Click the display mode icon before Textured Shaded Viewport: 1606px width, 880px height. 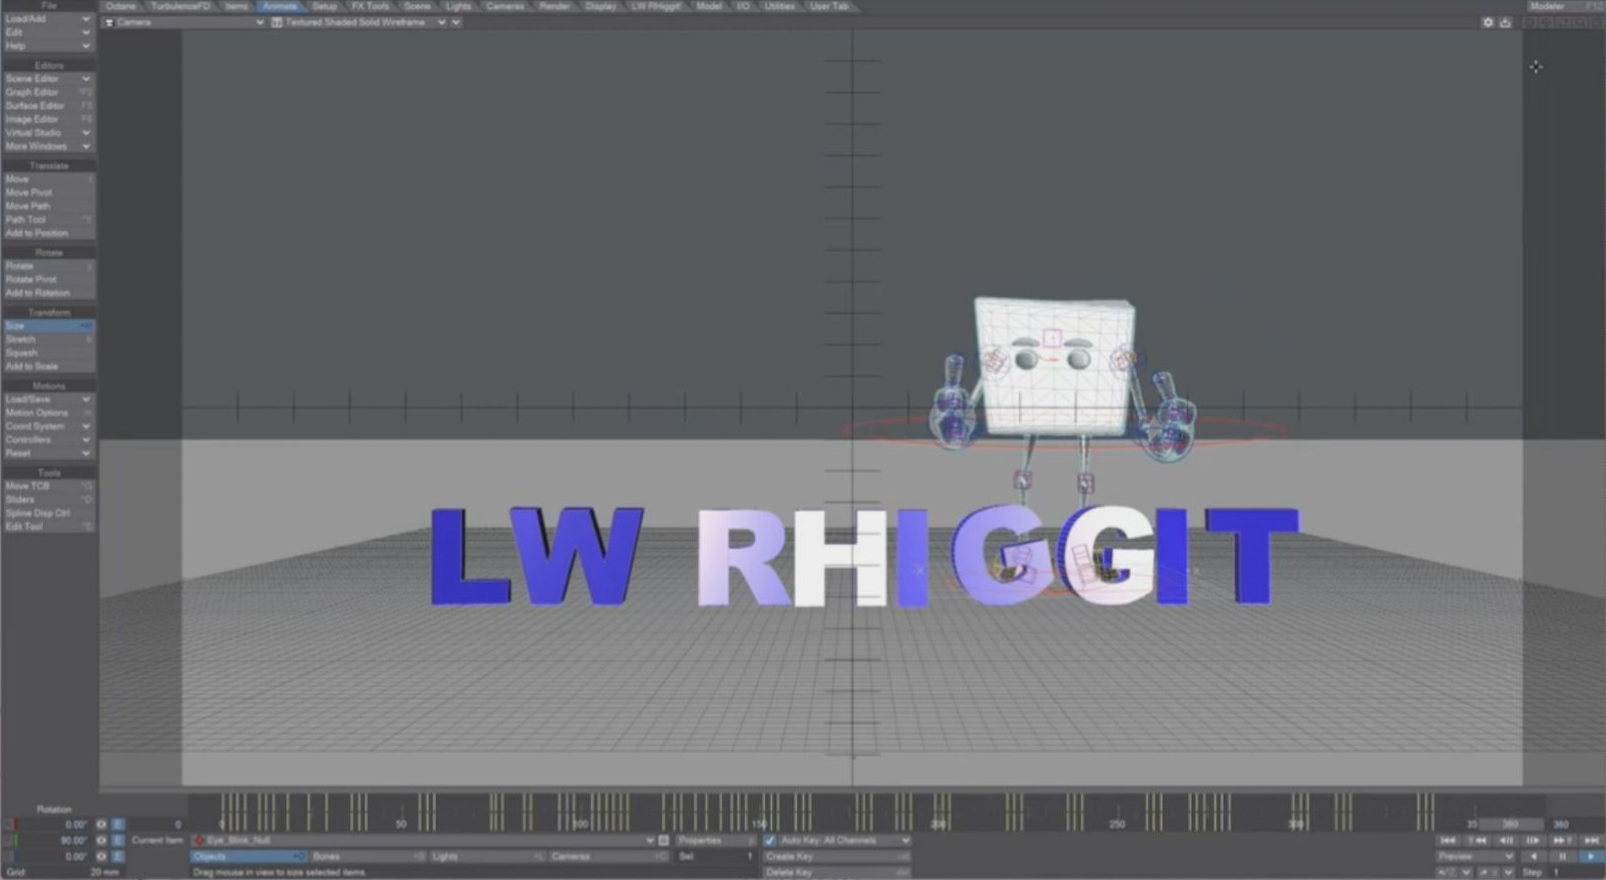point(277,22)
